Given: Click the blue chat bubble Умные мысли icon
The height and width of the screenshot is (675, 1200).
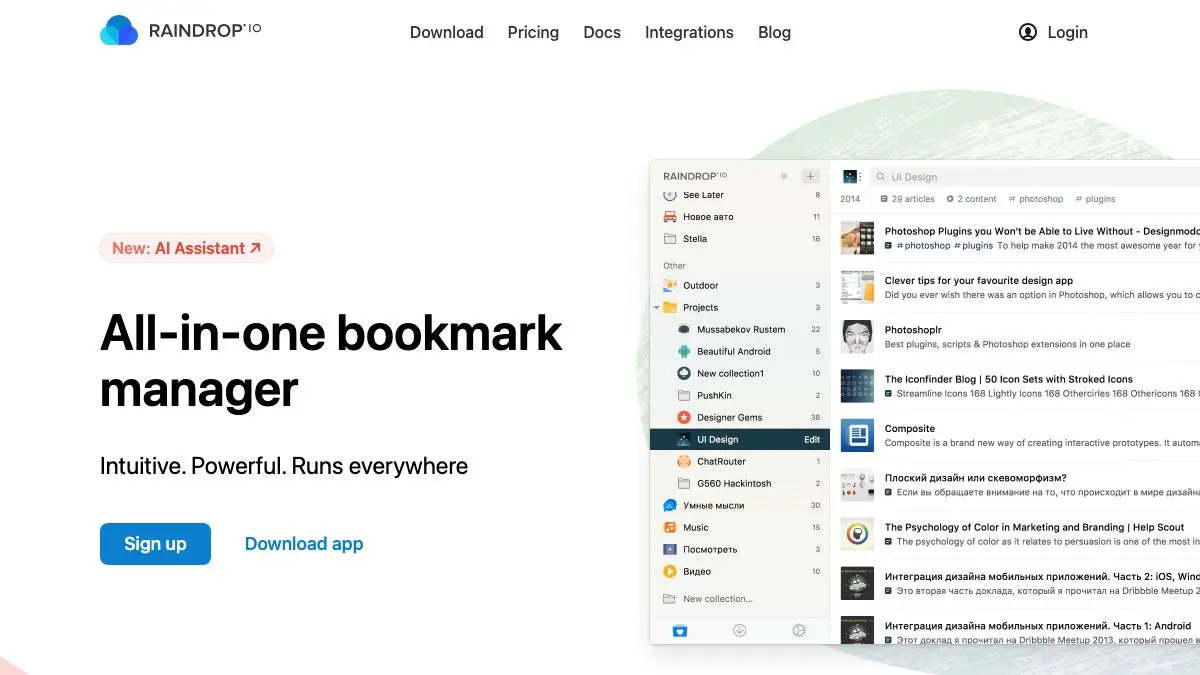Looking at the screenshot, I should tap(670, 506).
